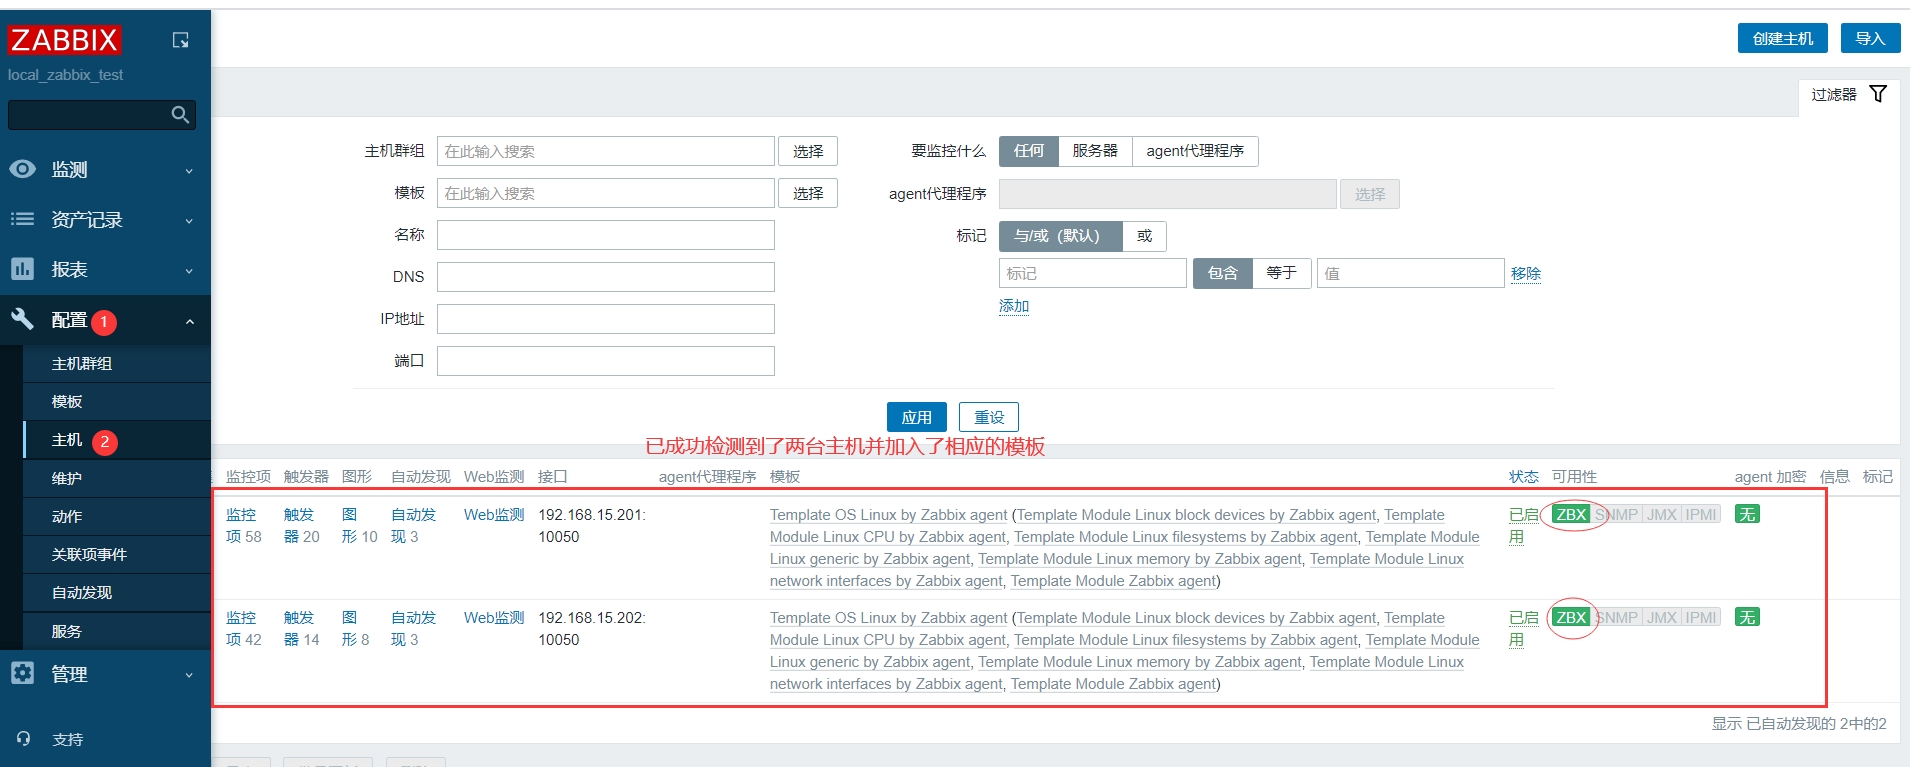Open 主机群组 submenu item
This screenshot has width=1910, height=767.
click(x=117, y=363)
